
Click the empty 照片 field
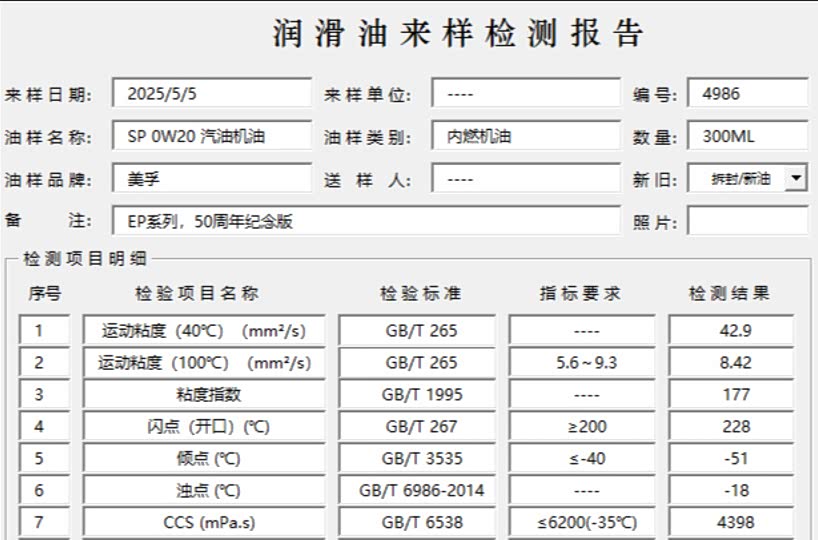tap(747, 221)
